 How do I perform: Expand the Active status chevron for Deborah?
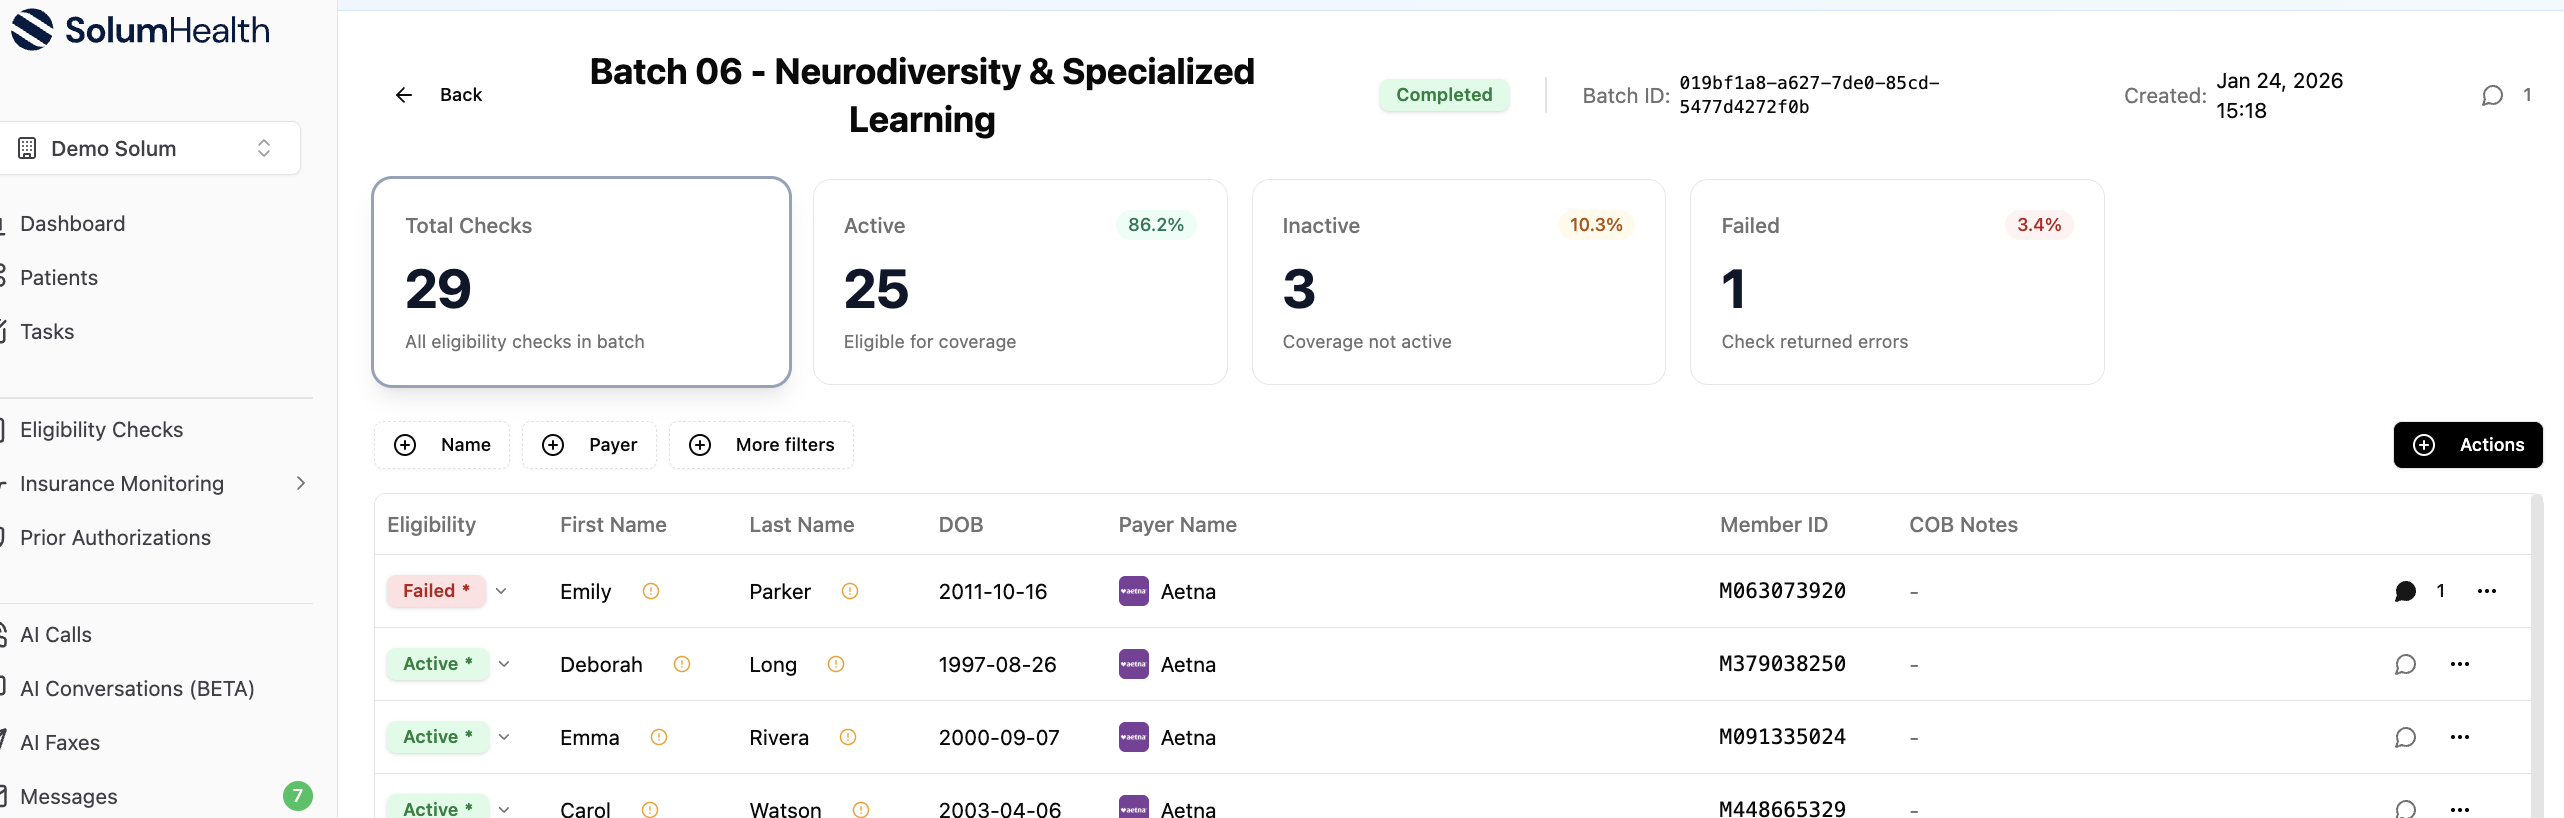point(504,664)
